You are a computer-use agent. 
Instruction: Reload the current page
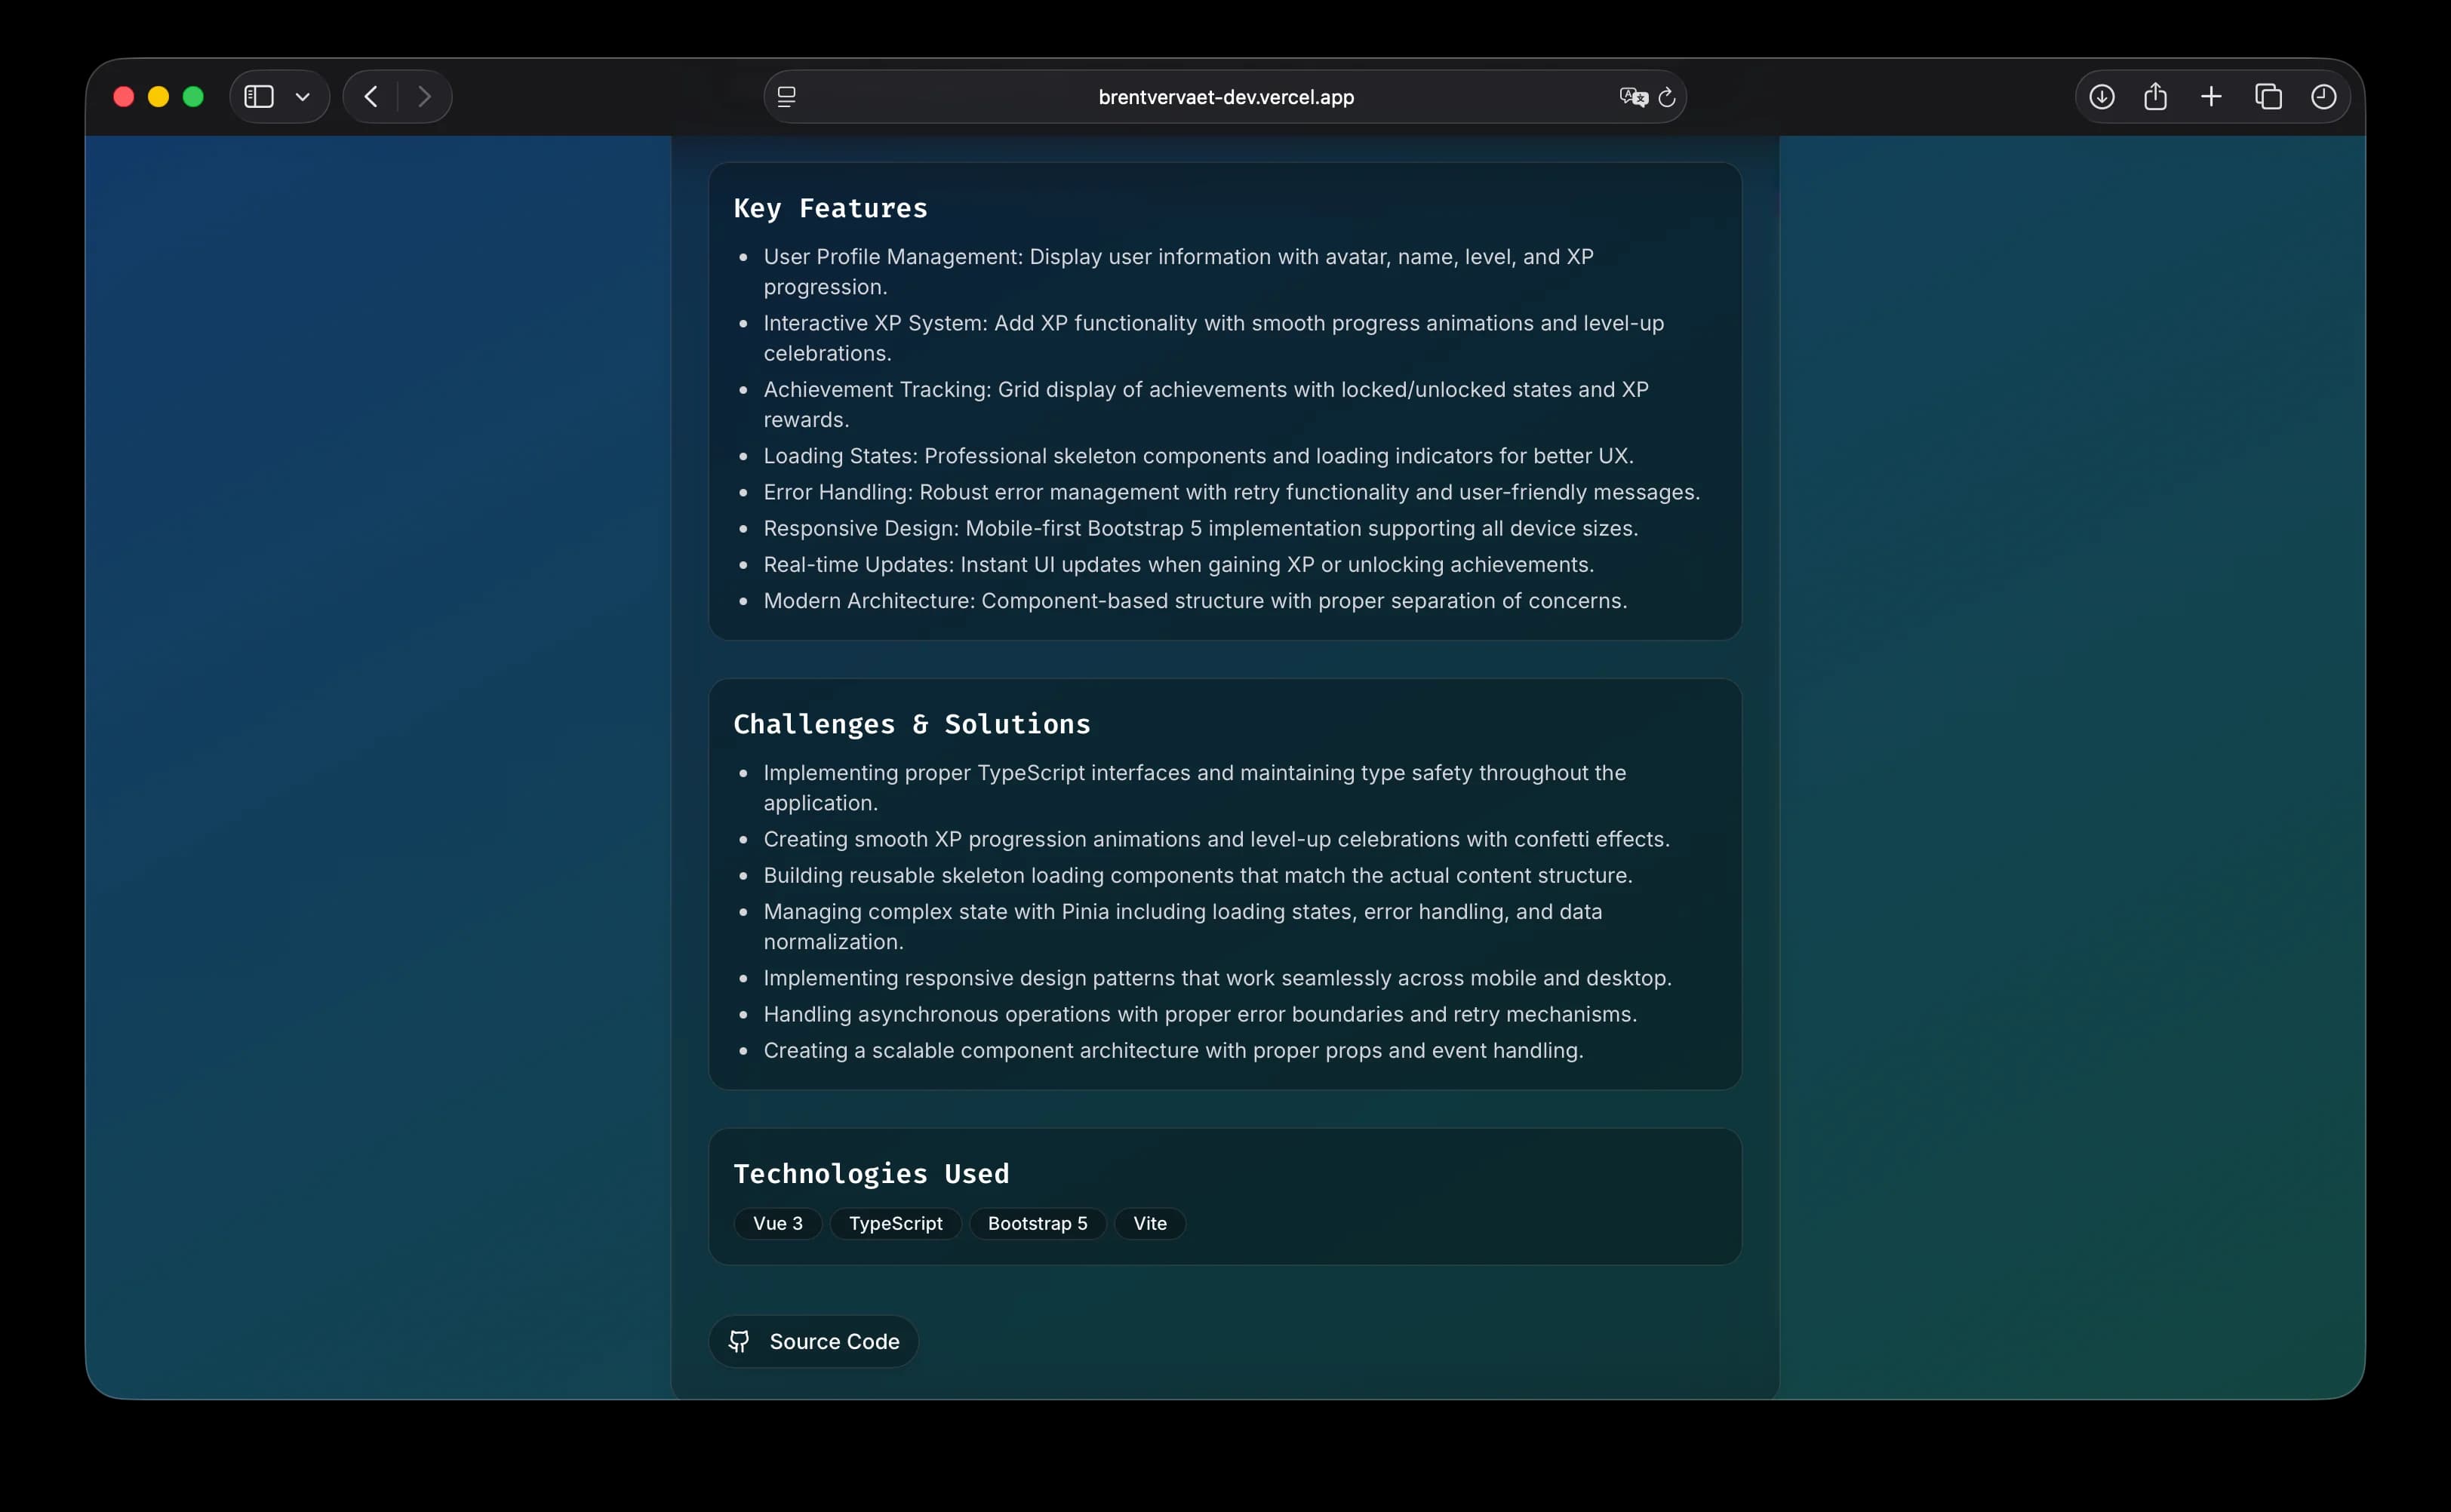(x=1668, y=96)
